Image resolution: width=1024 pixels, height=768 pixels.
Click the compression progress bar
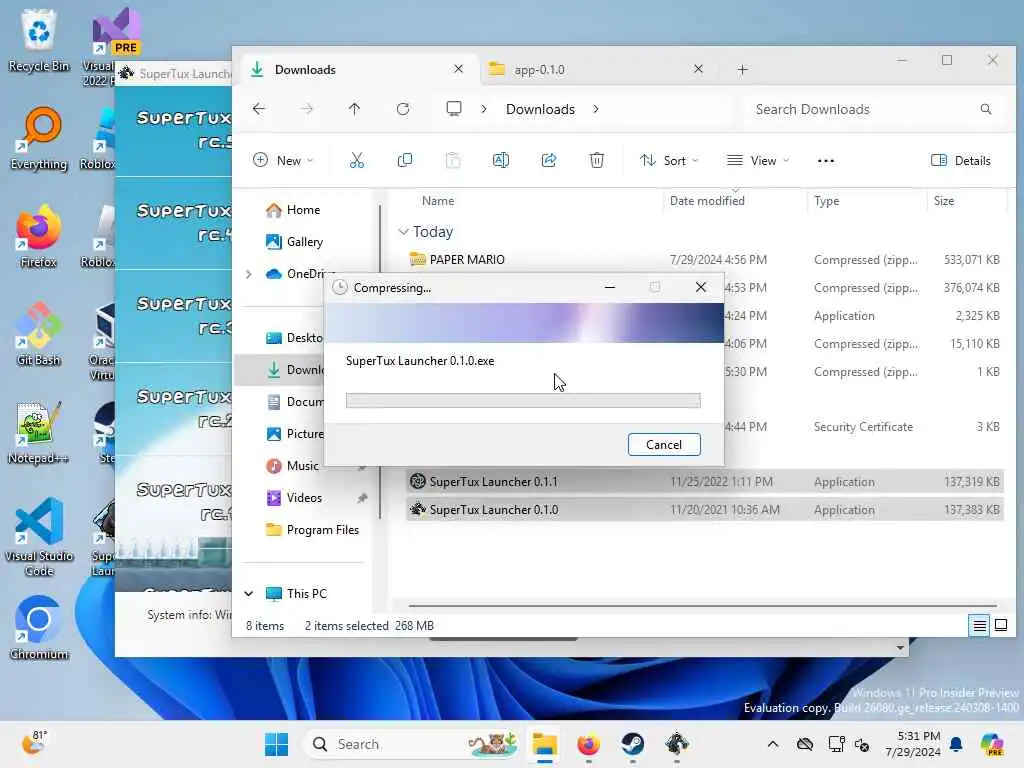click(x=523, y=400)
